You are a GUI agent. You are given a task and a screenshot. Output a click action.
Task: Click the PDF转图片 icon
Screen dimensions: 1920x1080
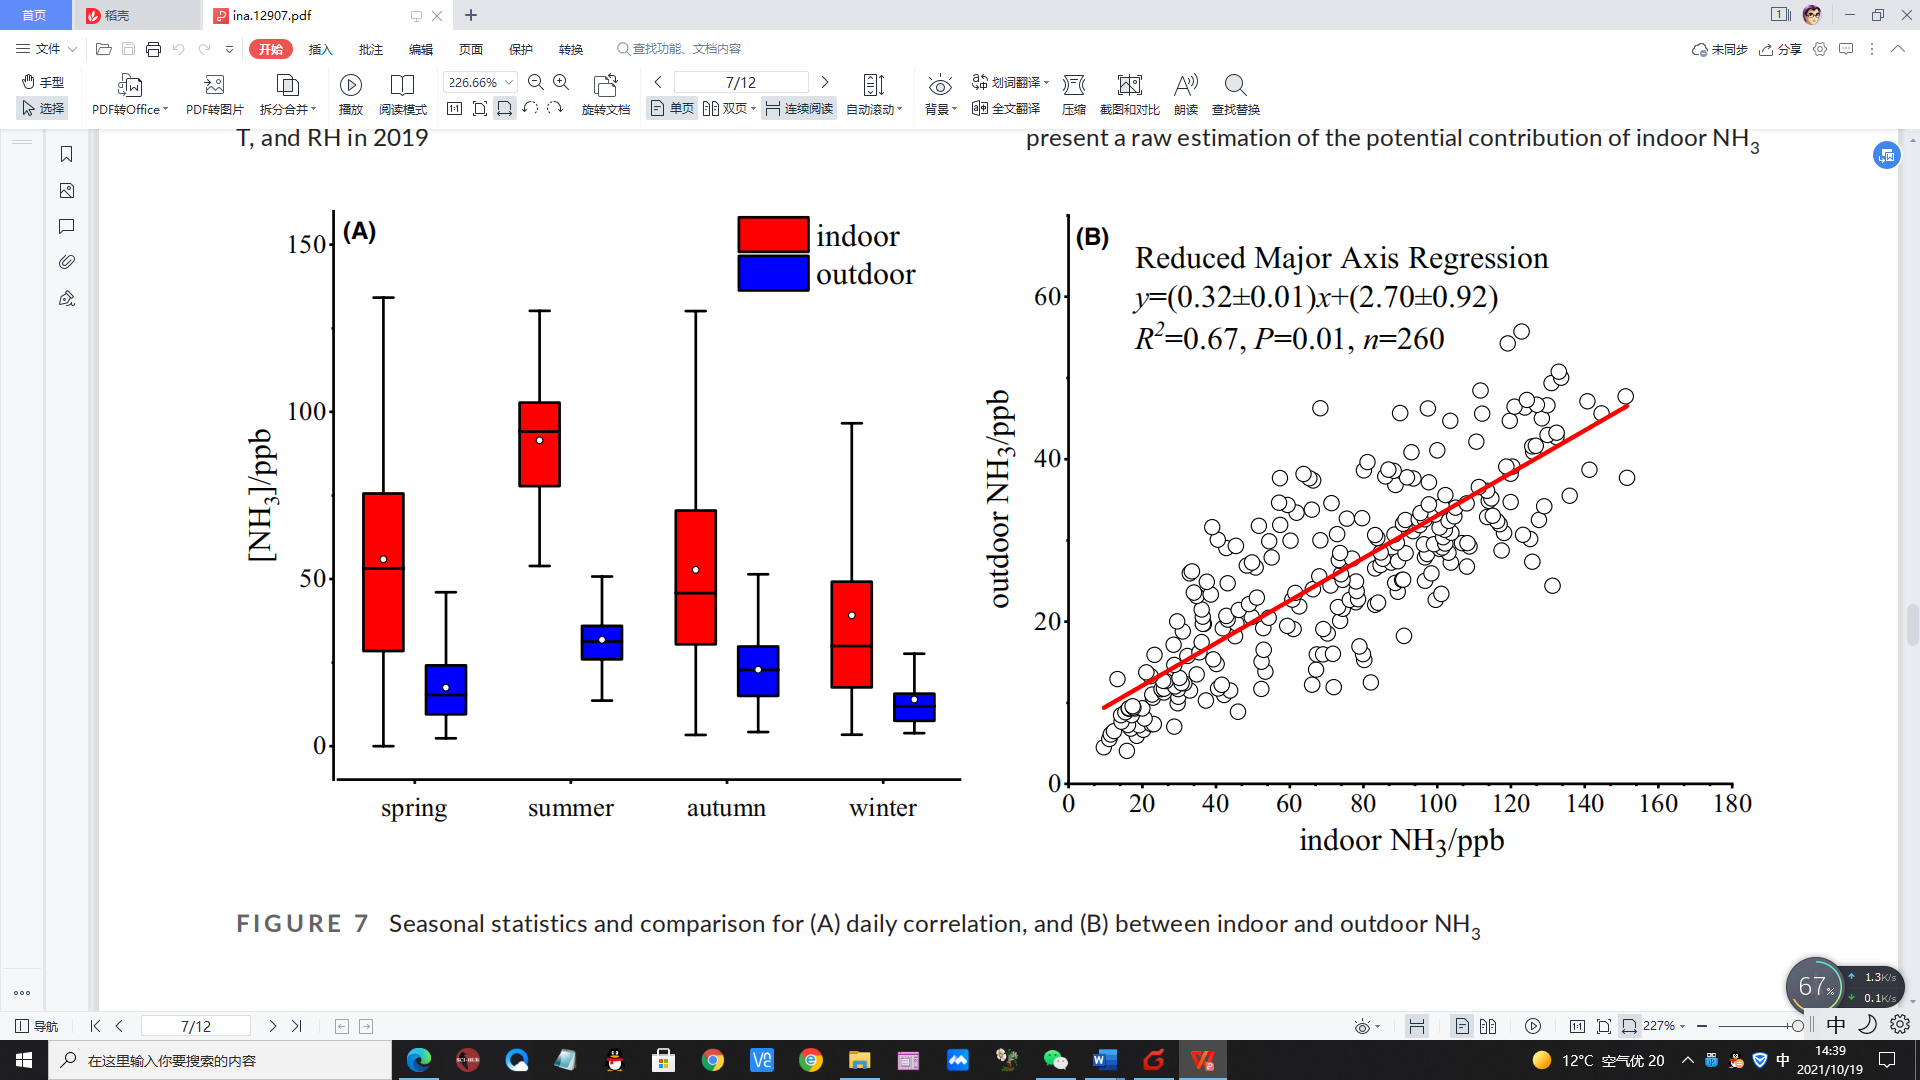point(214,85)
